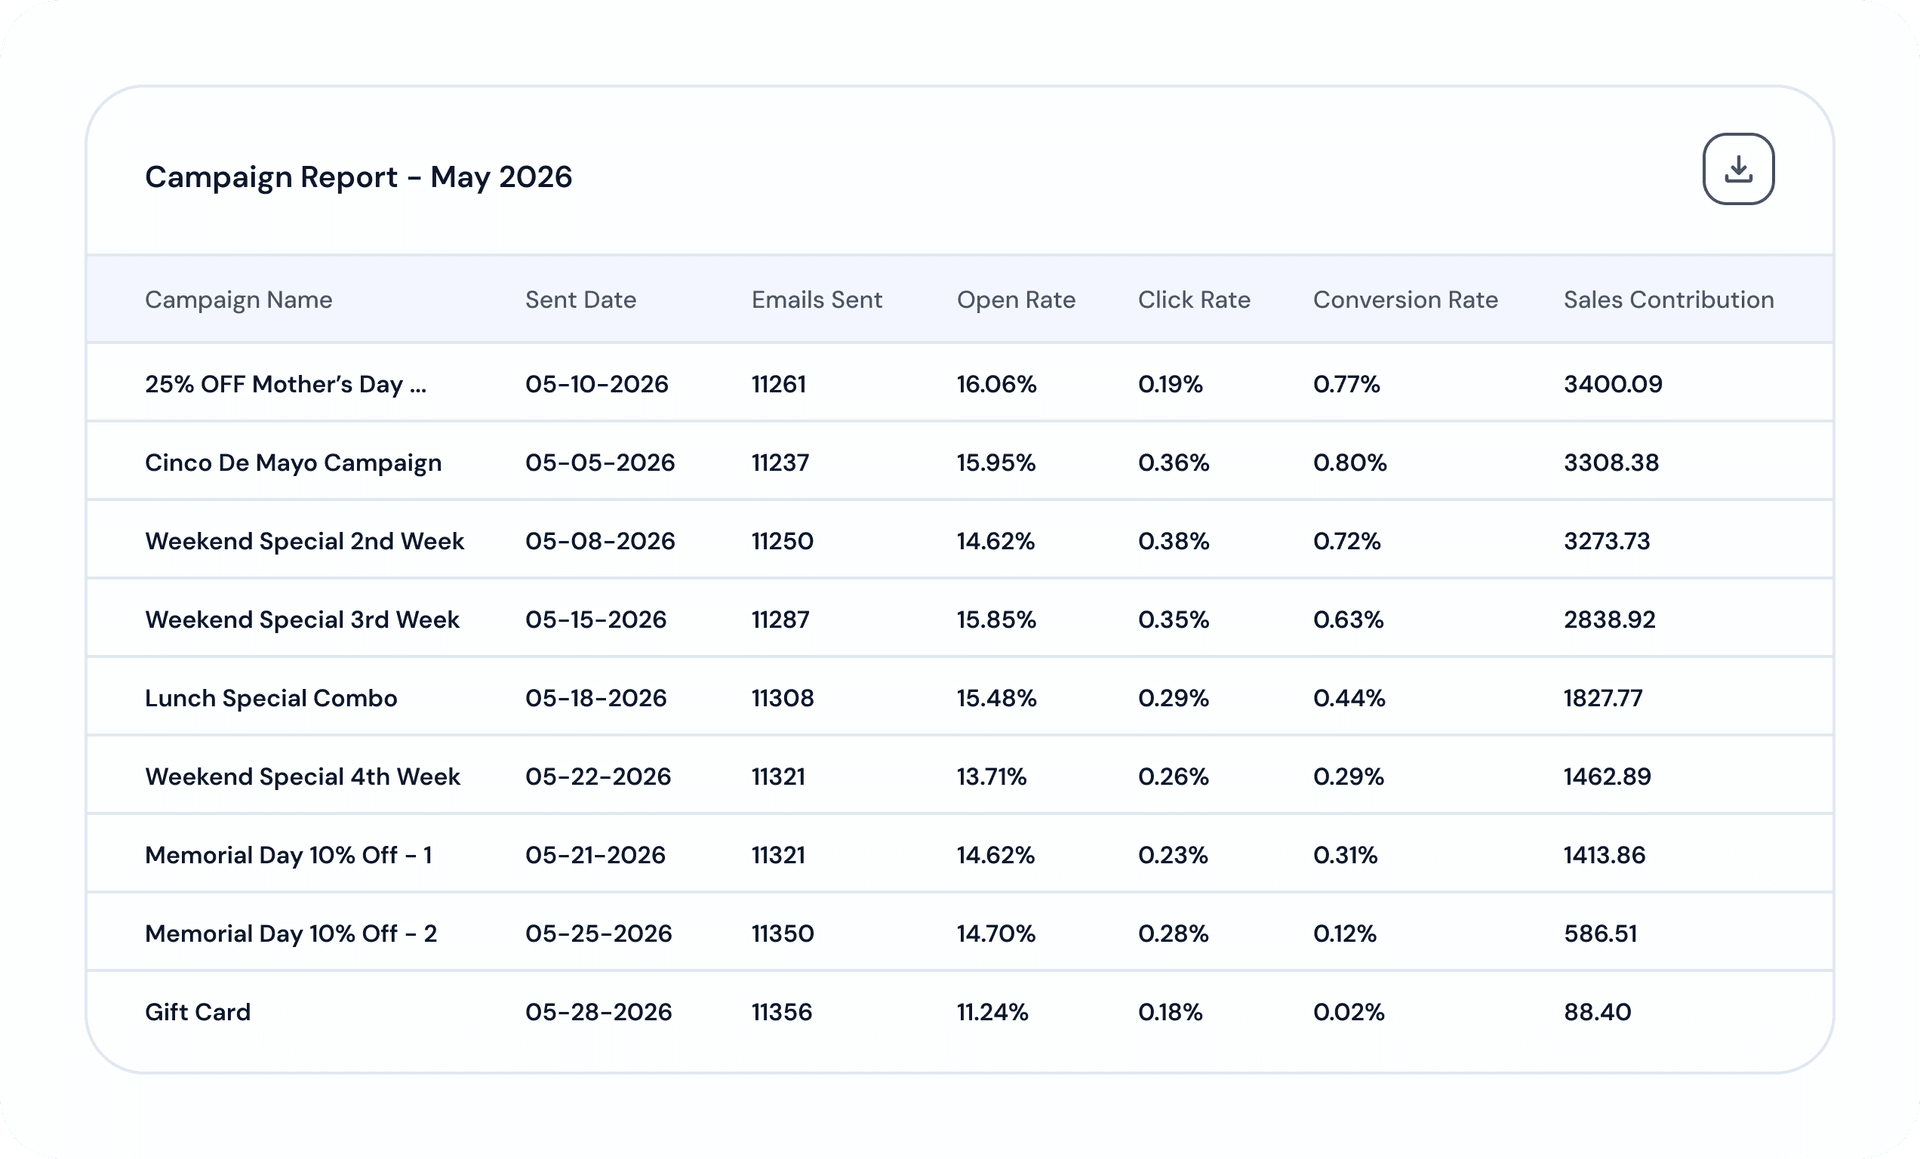Click the click rate 0.36%
This screenshot has width=1920, height=1159.
1174,462
